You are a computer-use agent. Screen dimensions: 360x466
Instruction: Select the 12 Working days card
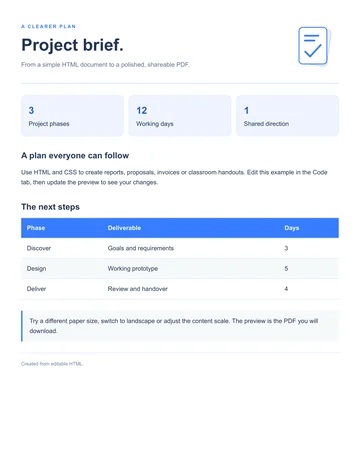[x=180, y=116]
